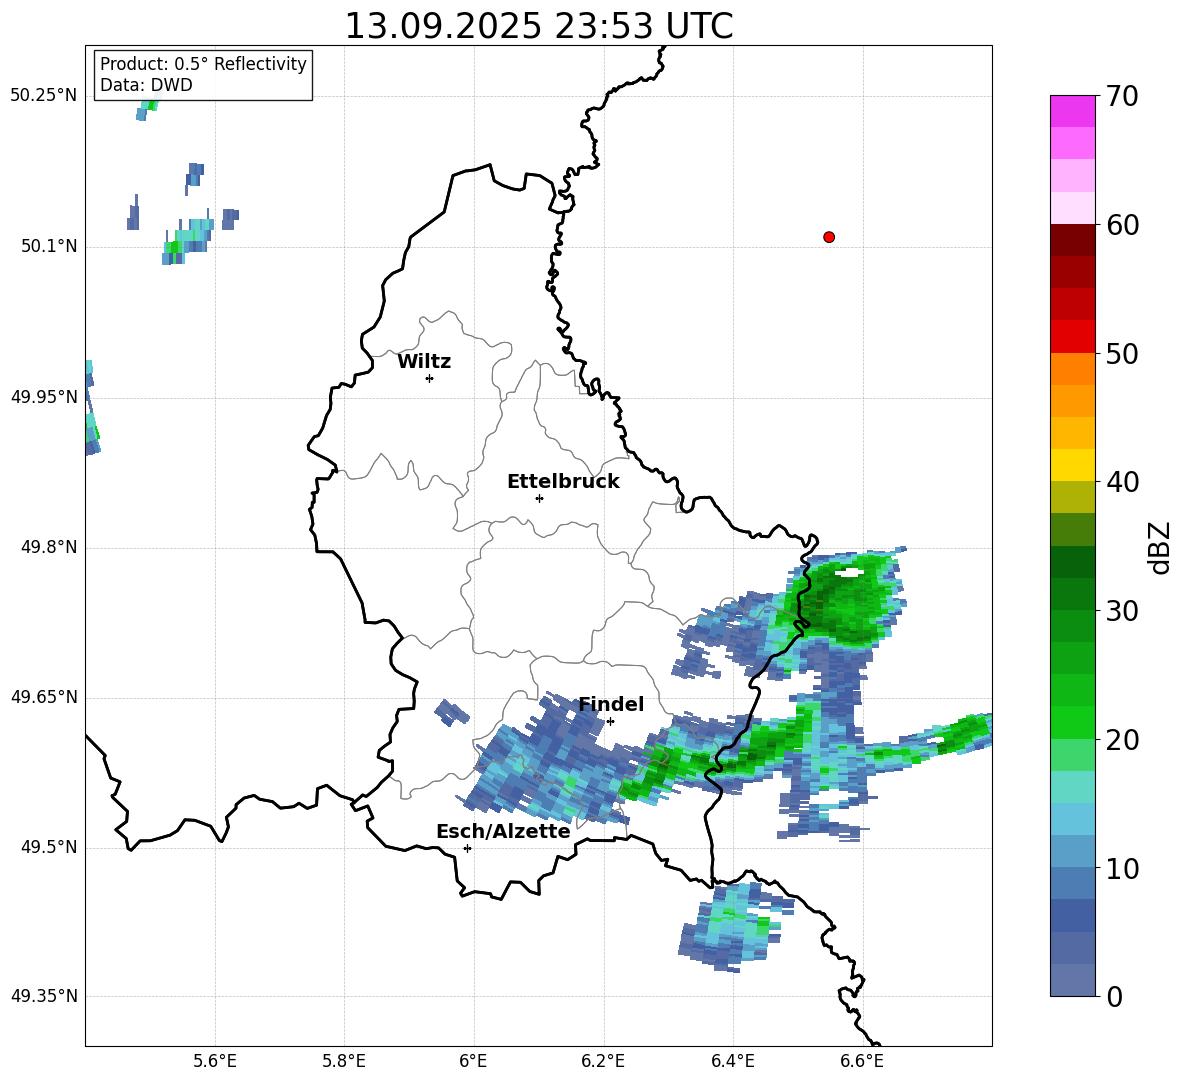Click the 49.35°N latitude label
1184x1081 pixels.
point(44,996)
